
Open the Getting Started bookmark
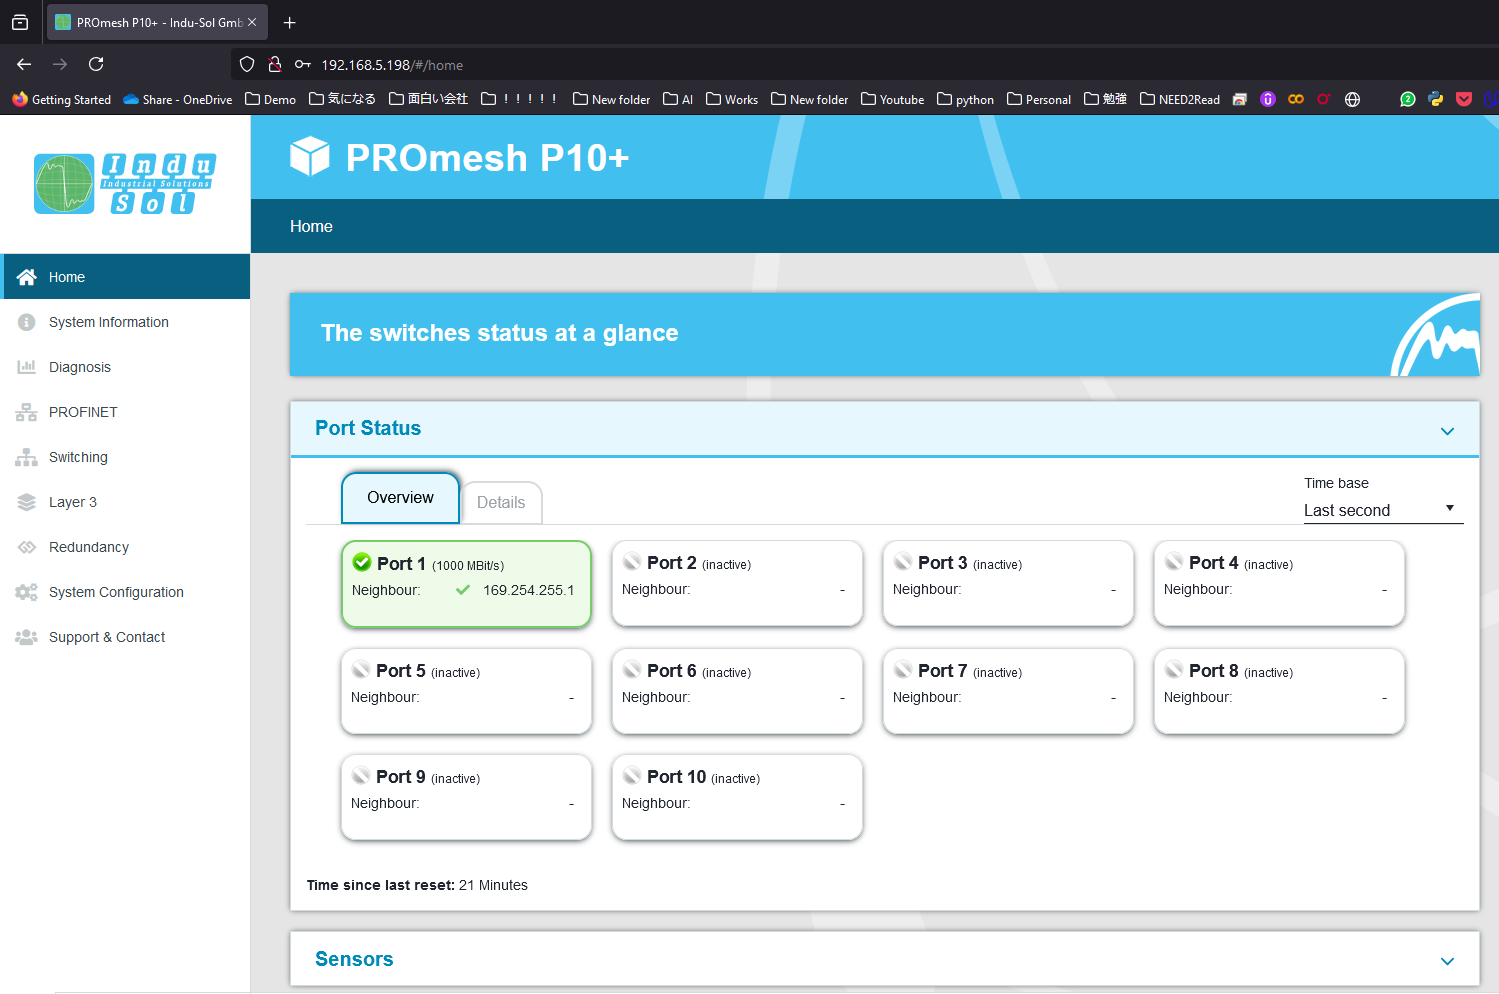pos(61,99)
